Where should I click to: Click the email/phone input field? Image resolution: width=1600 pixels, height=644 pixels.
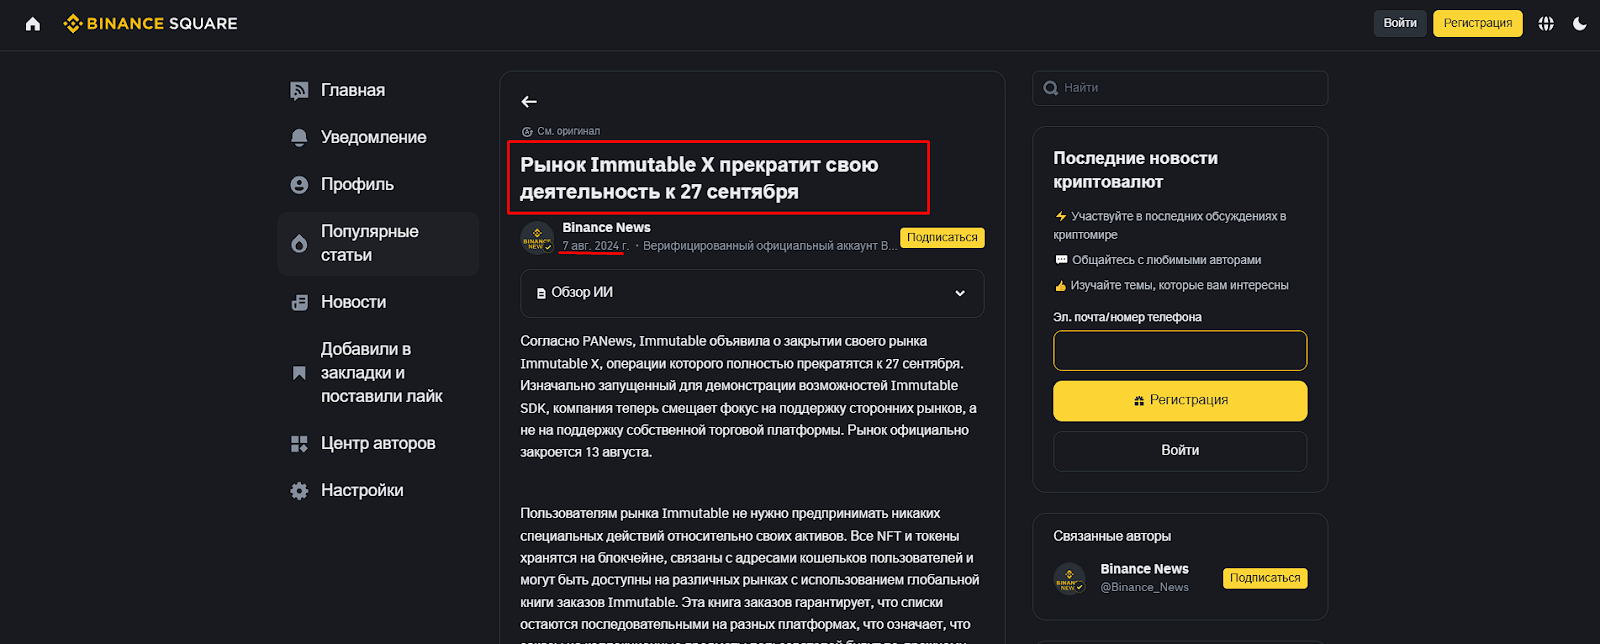pyautogui.click(x=1179, y=350)
